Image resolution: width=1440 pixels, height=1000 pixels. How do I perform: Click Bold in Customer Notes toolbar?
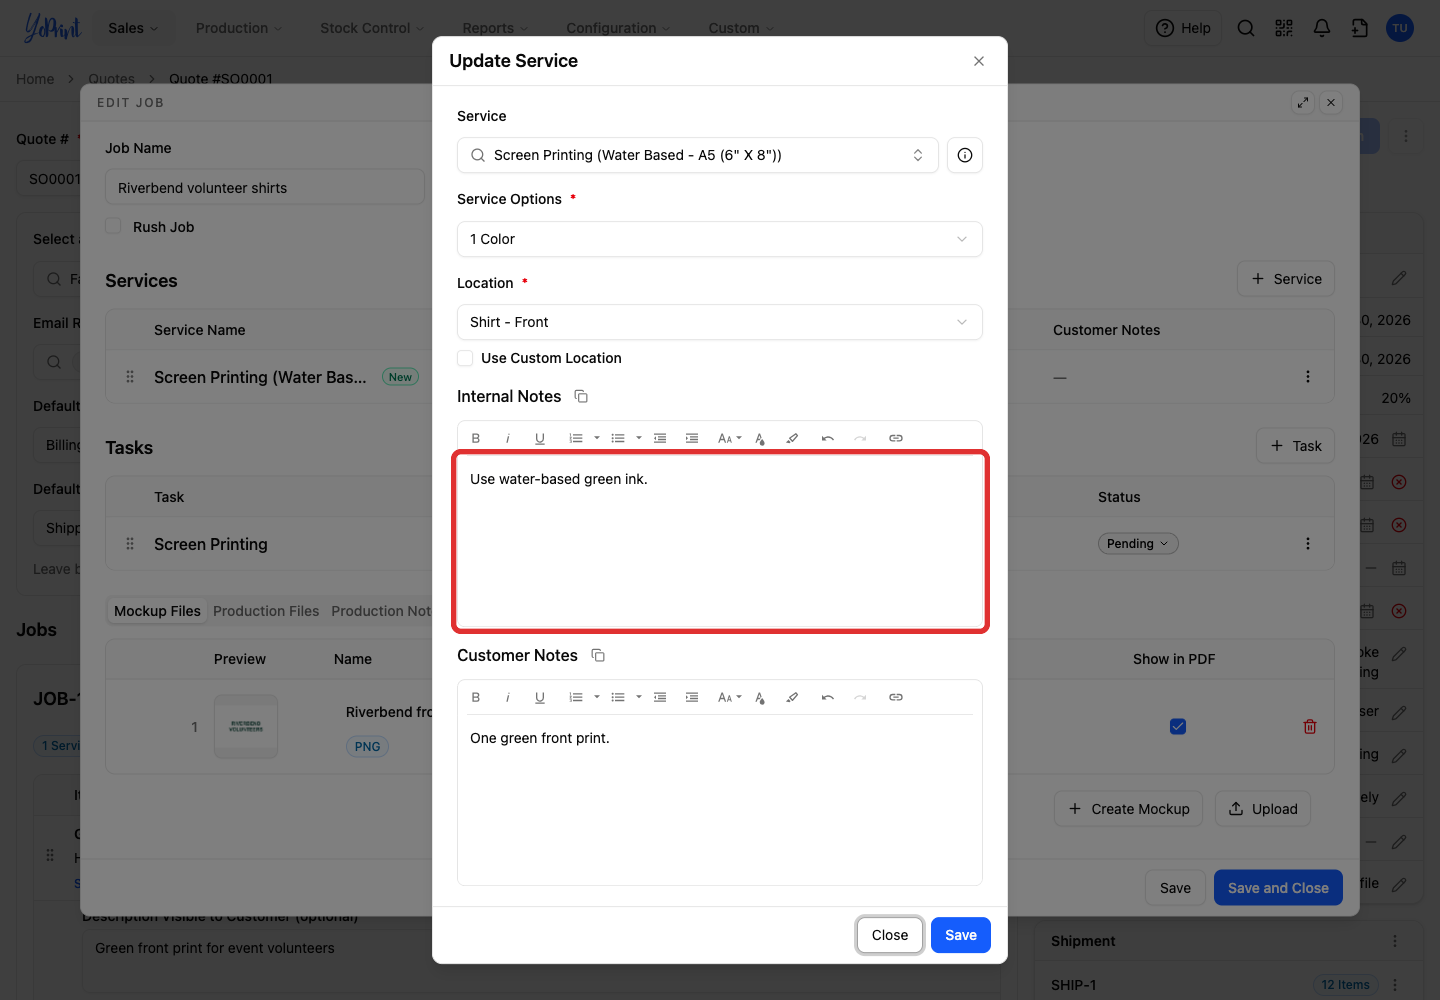476,697
